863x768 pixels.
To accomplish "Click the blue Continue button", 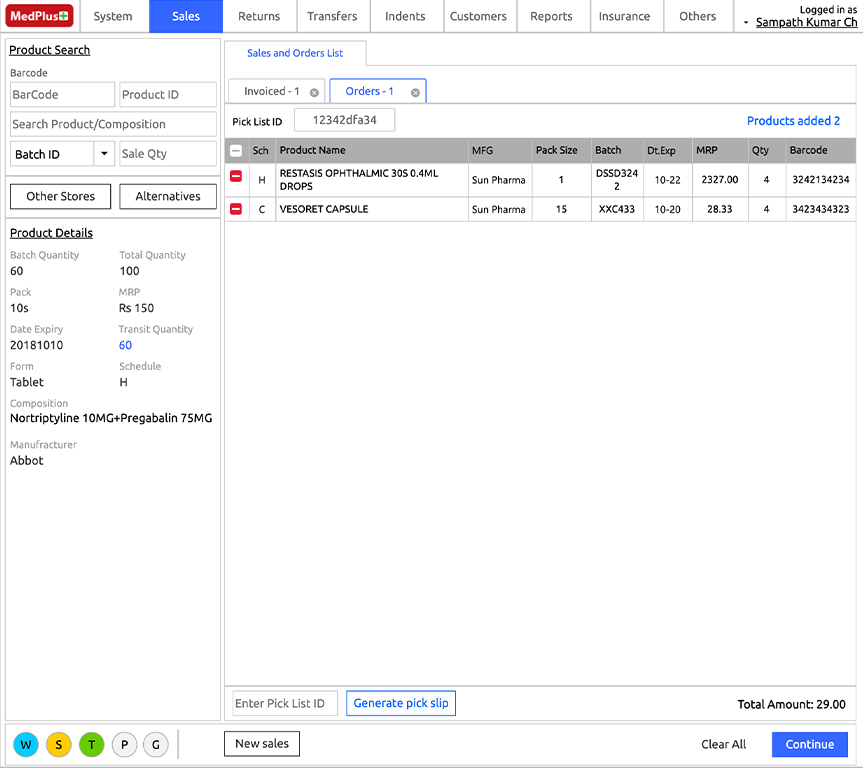I will pyautogui.click(x=810, y=744).
